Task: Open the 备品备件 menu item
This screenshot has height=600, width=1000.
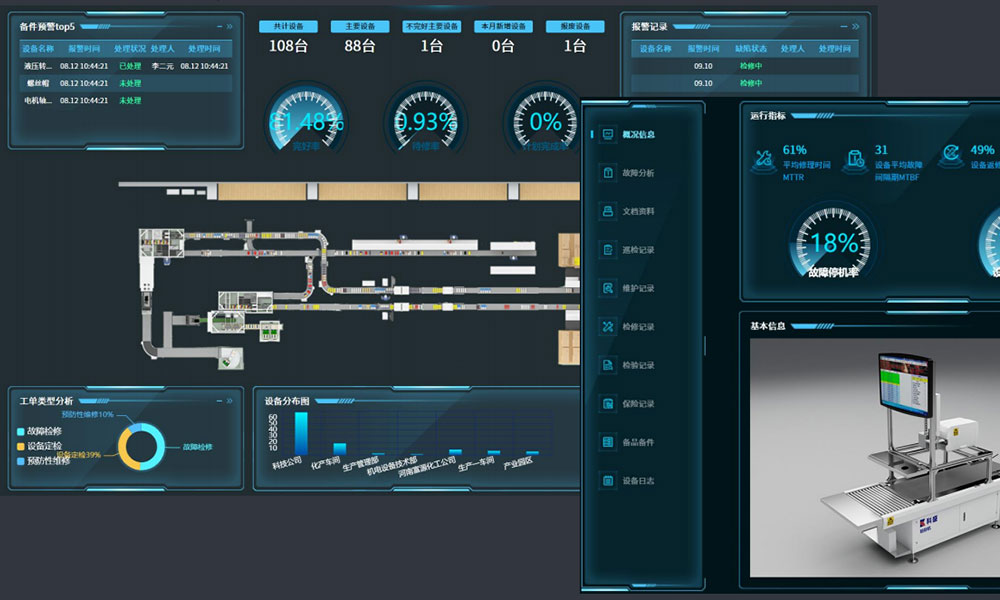Action: 638,442
